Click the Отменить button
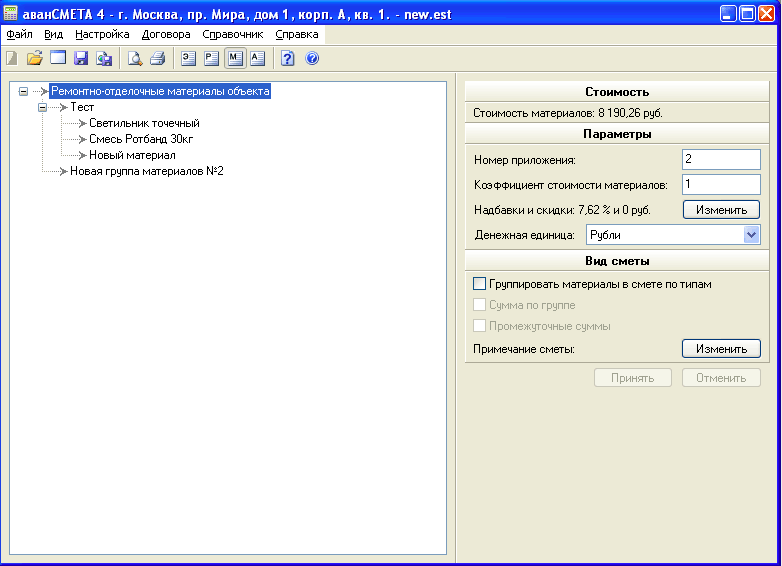 [721, 377]
